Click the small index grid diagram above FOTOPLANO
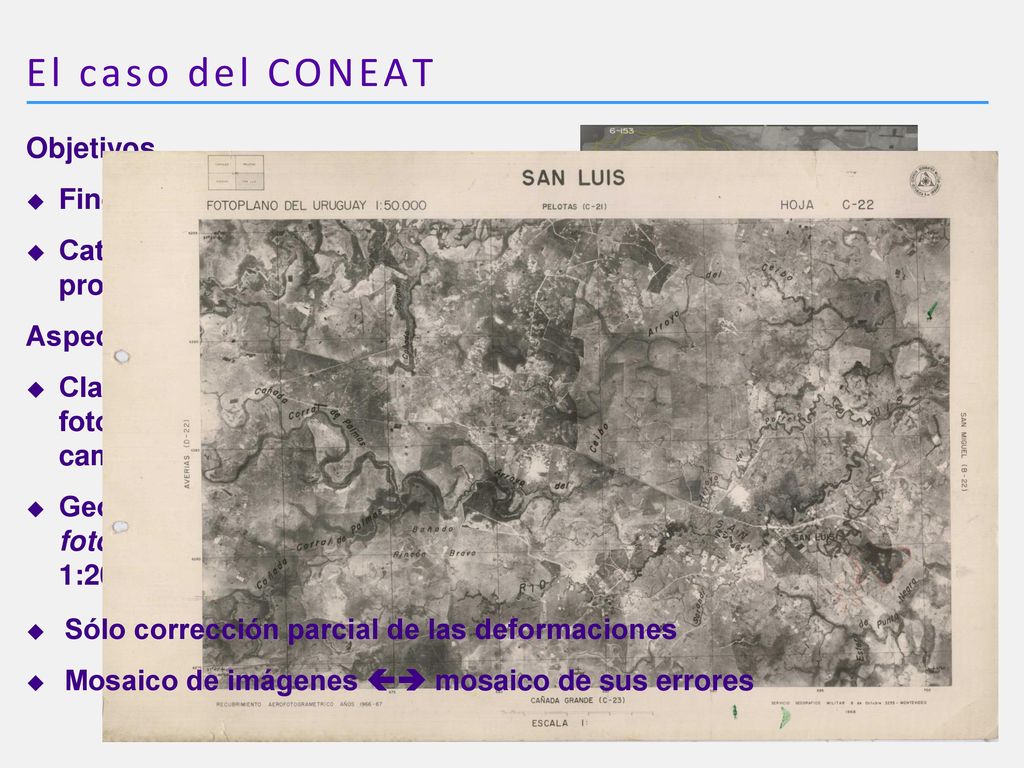This screenshot has height=768, width=1024. click(236, 172)
